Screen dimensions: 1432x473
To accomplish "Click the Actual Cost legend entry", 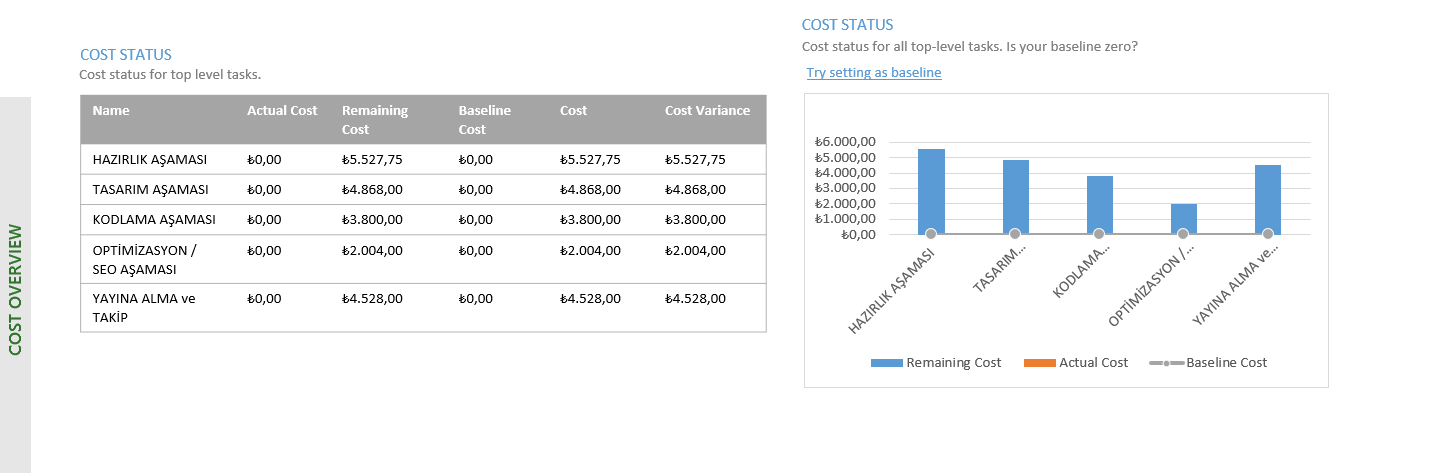I will (1076, 363).
